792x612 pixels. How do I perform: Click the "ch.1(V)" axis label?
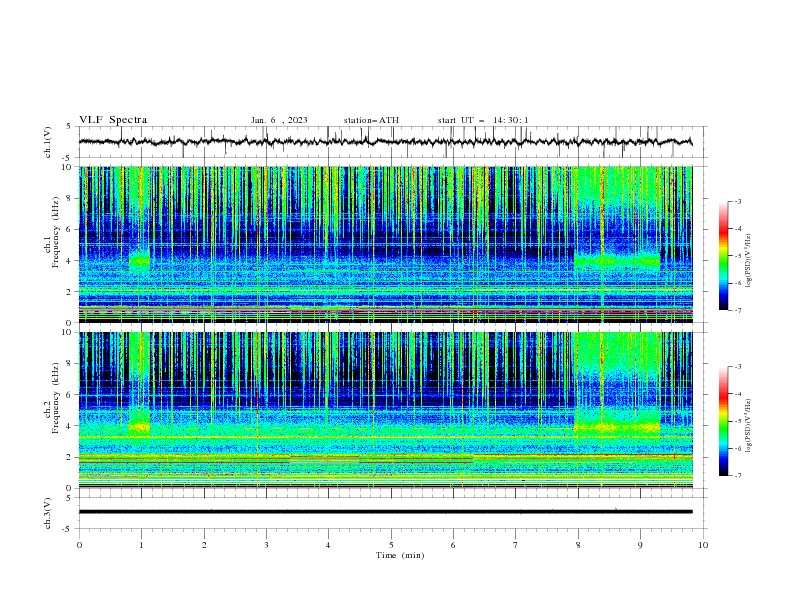pos(48,142)
